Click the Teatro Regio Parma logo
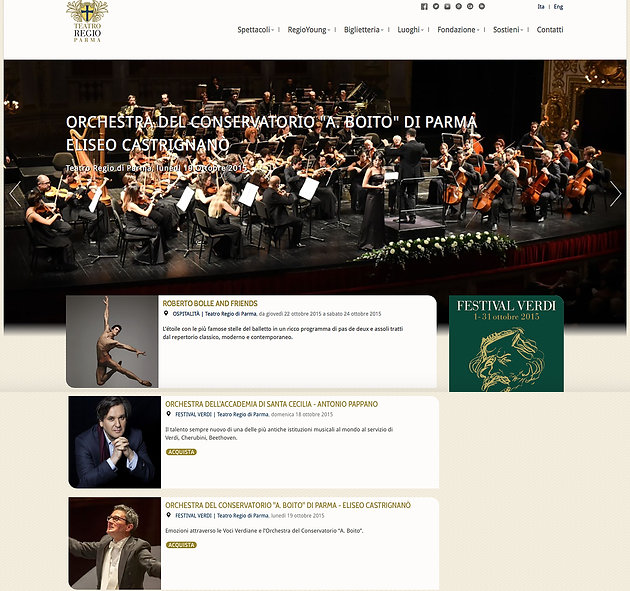The image size is (630, 591). point(87,22)
